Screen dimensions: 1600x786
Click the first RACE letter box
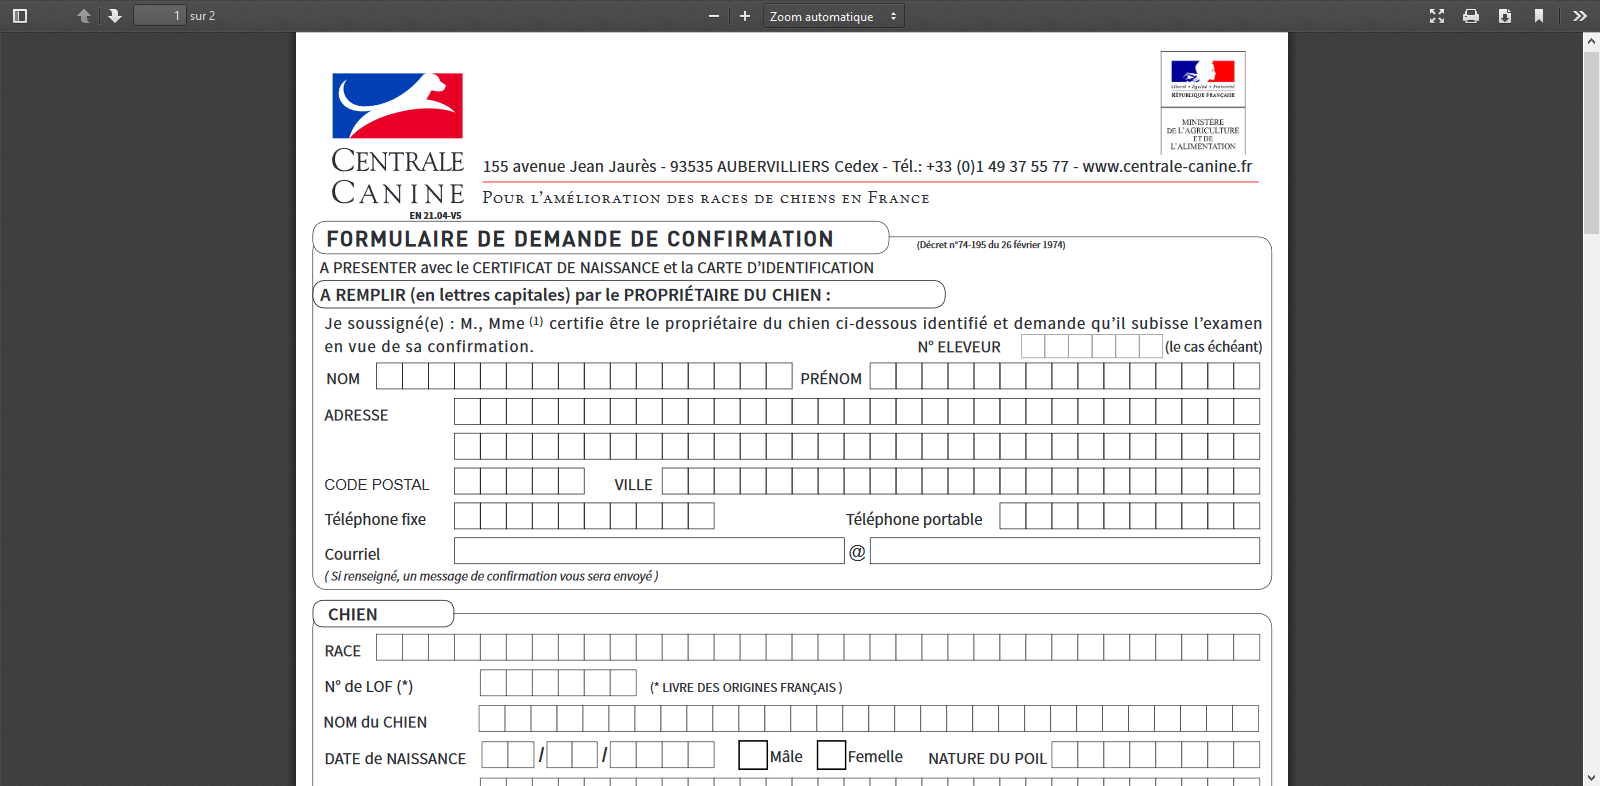[389, 647]
